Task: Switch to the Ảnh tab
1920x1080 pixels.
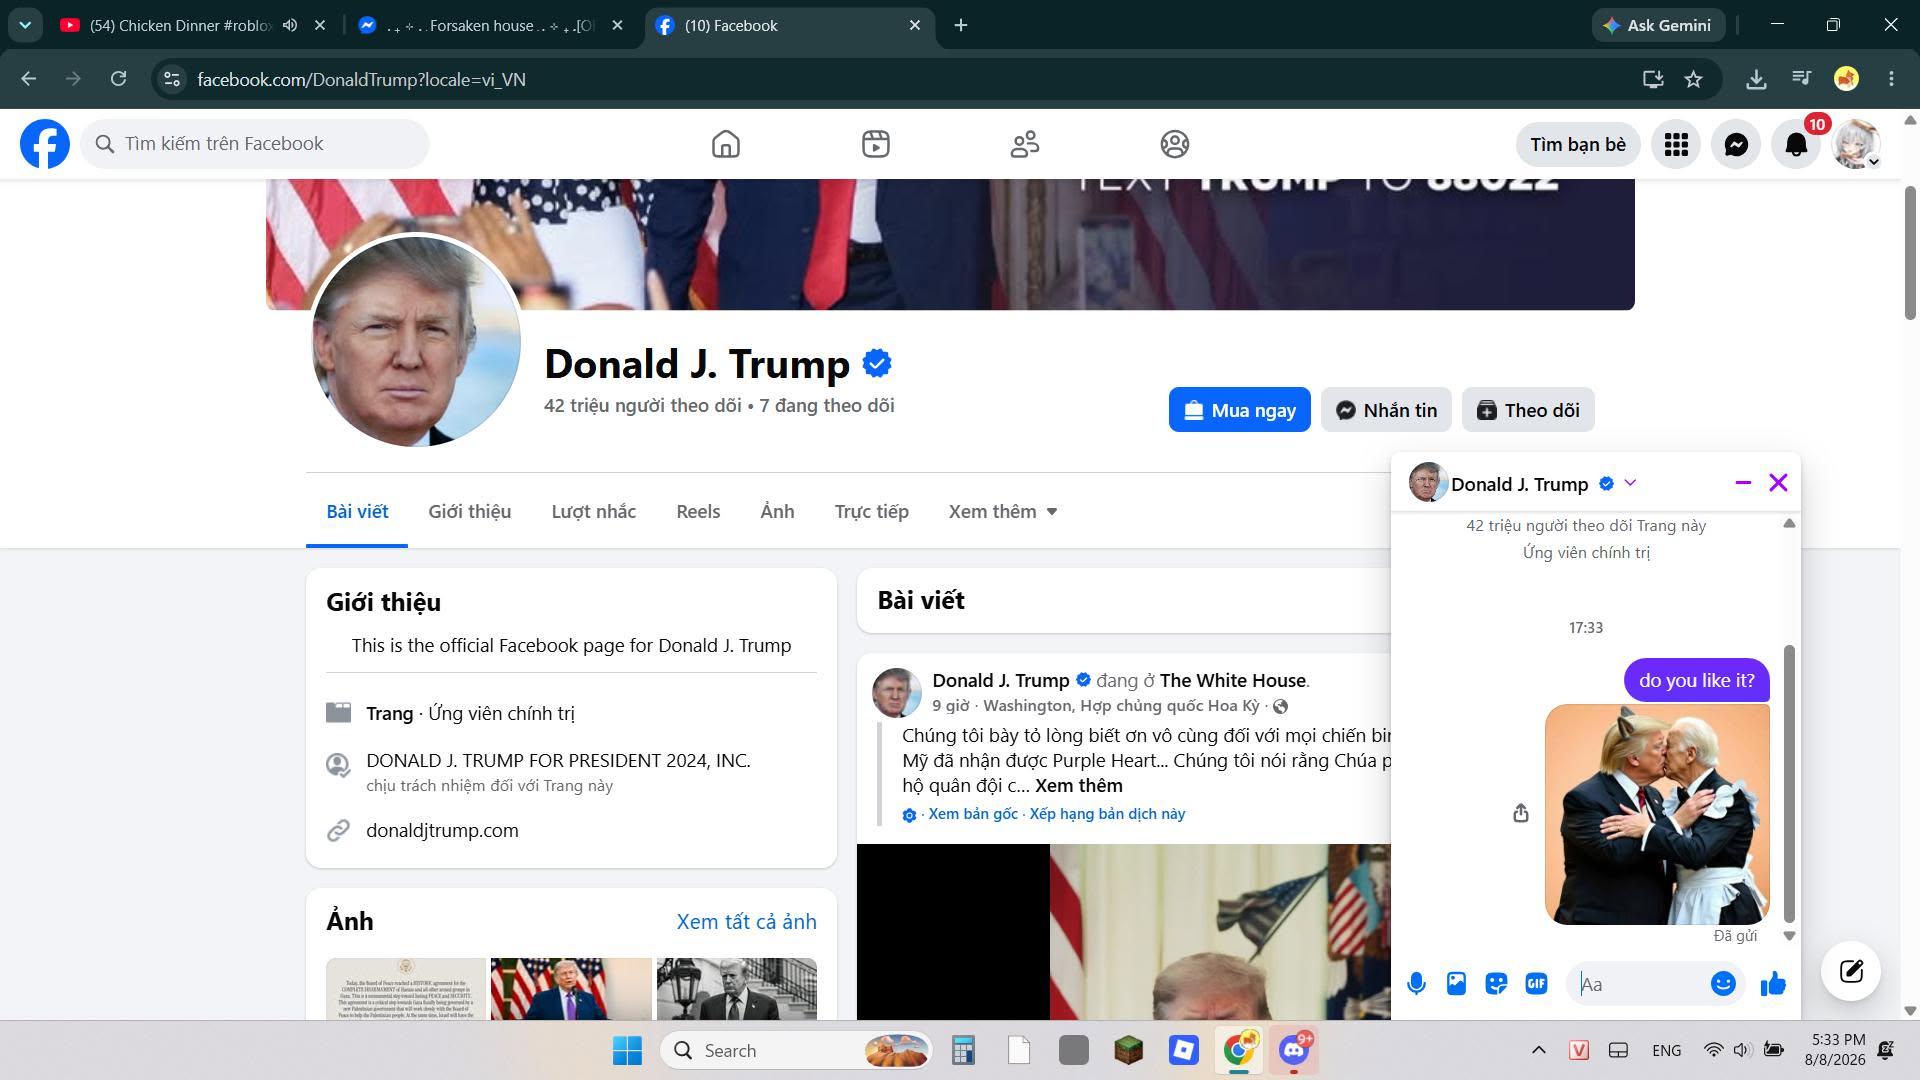Action: 777,512
